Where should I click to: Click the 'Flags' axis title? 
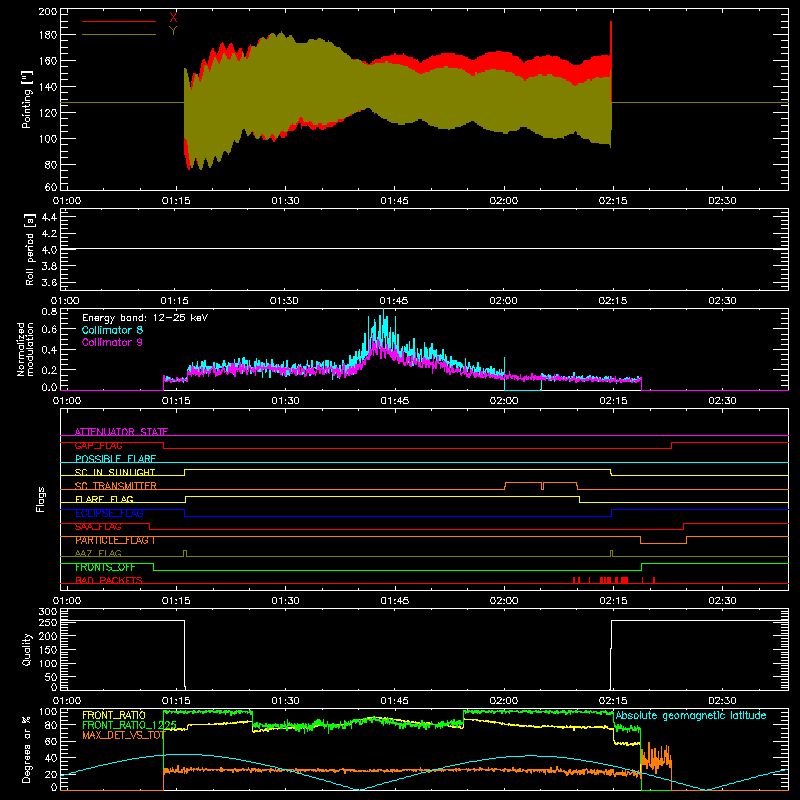pyautogui.click(x=40, y=499)
